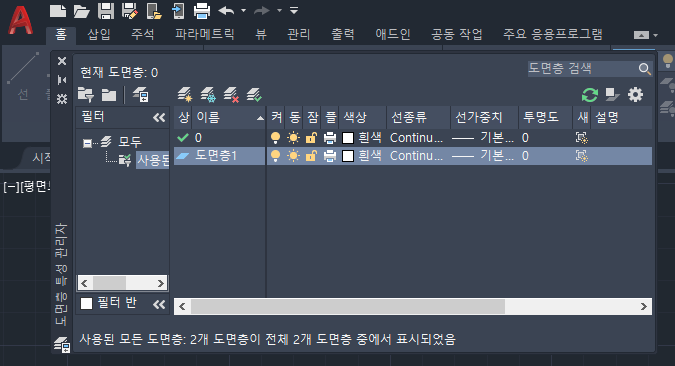This screenshot has width=675, height=366.
Task: Open the 주요 응용프로그램 ribbon tab
Action: [553, 34]
